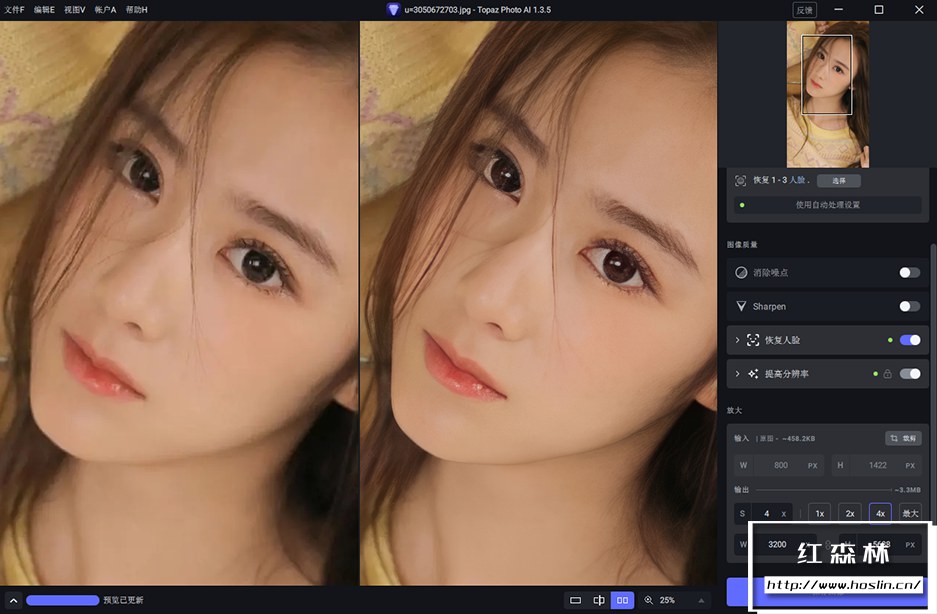Image resolution: width=937 pixels, height=614 pixels.
Task: Toggle the 消除噪点 switch on
Action: point(910,273)
